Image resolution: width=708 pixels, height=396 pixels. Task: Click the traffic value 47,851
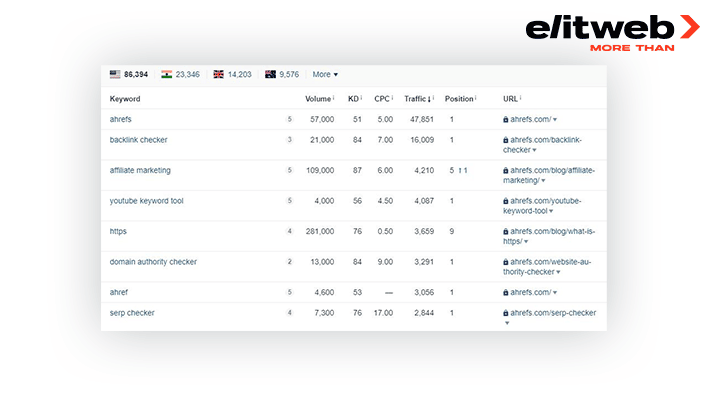pos(422,119)
